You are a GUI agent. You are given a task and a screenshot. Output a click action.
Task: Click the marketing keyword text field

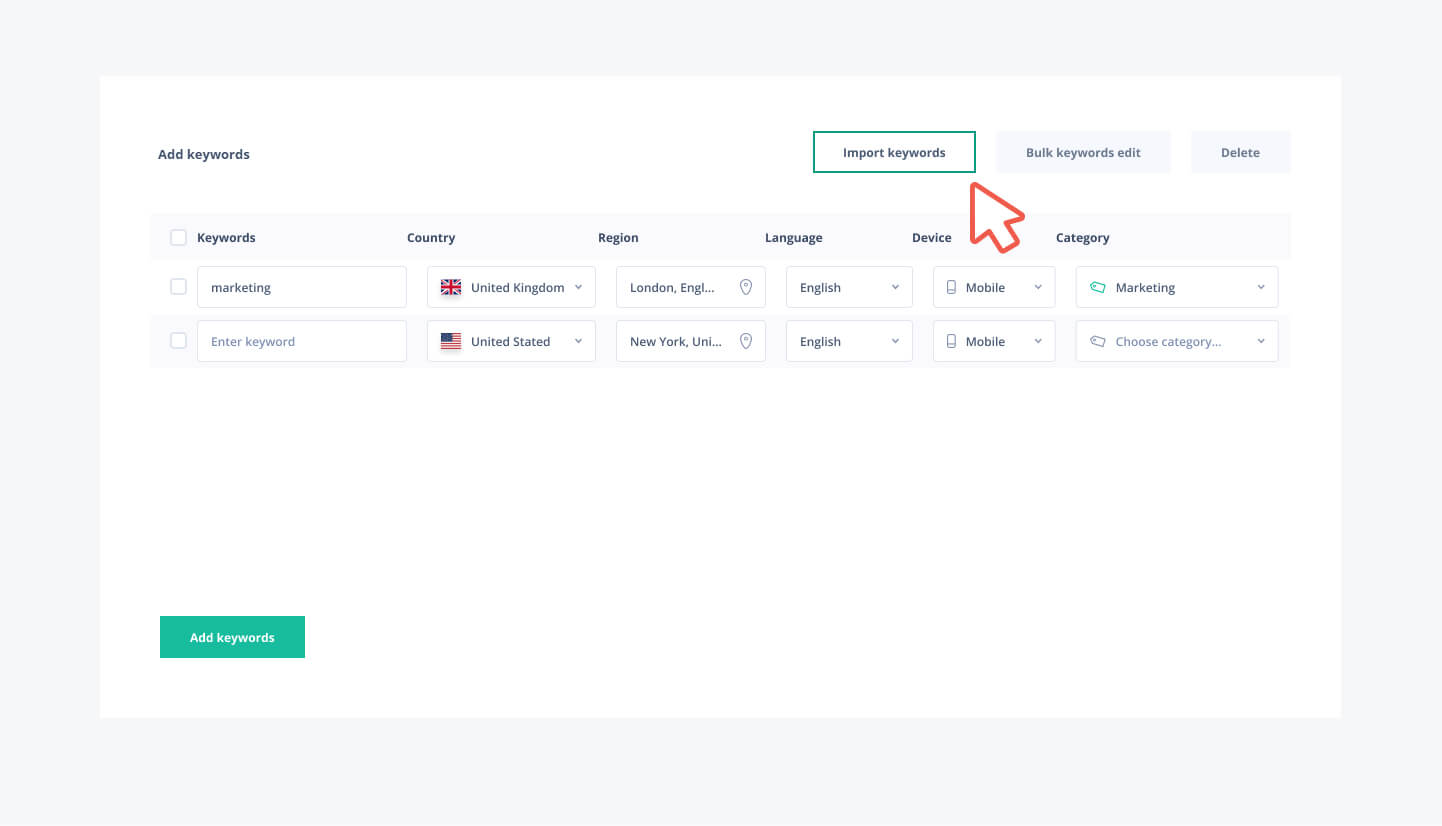(x=302, y=287)
